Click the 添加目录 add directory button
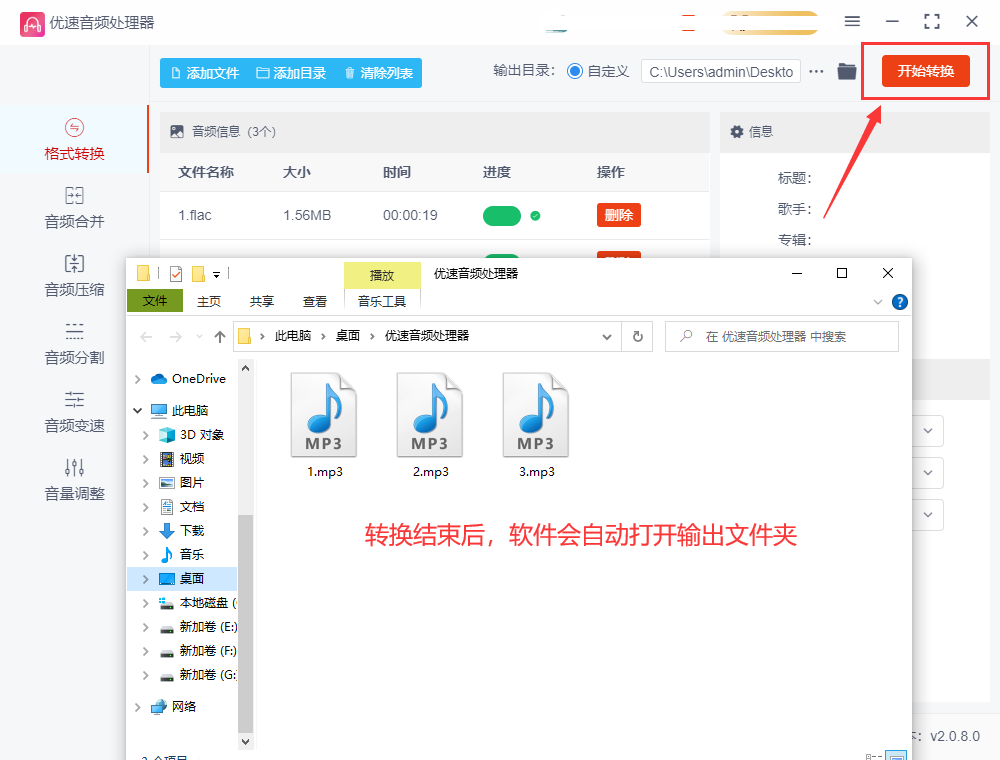Screen dimensions: 1000x760 291,73
